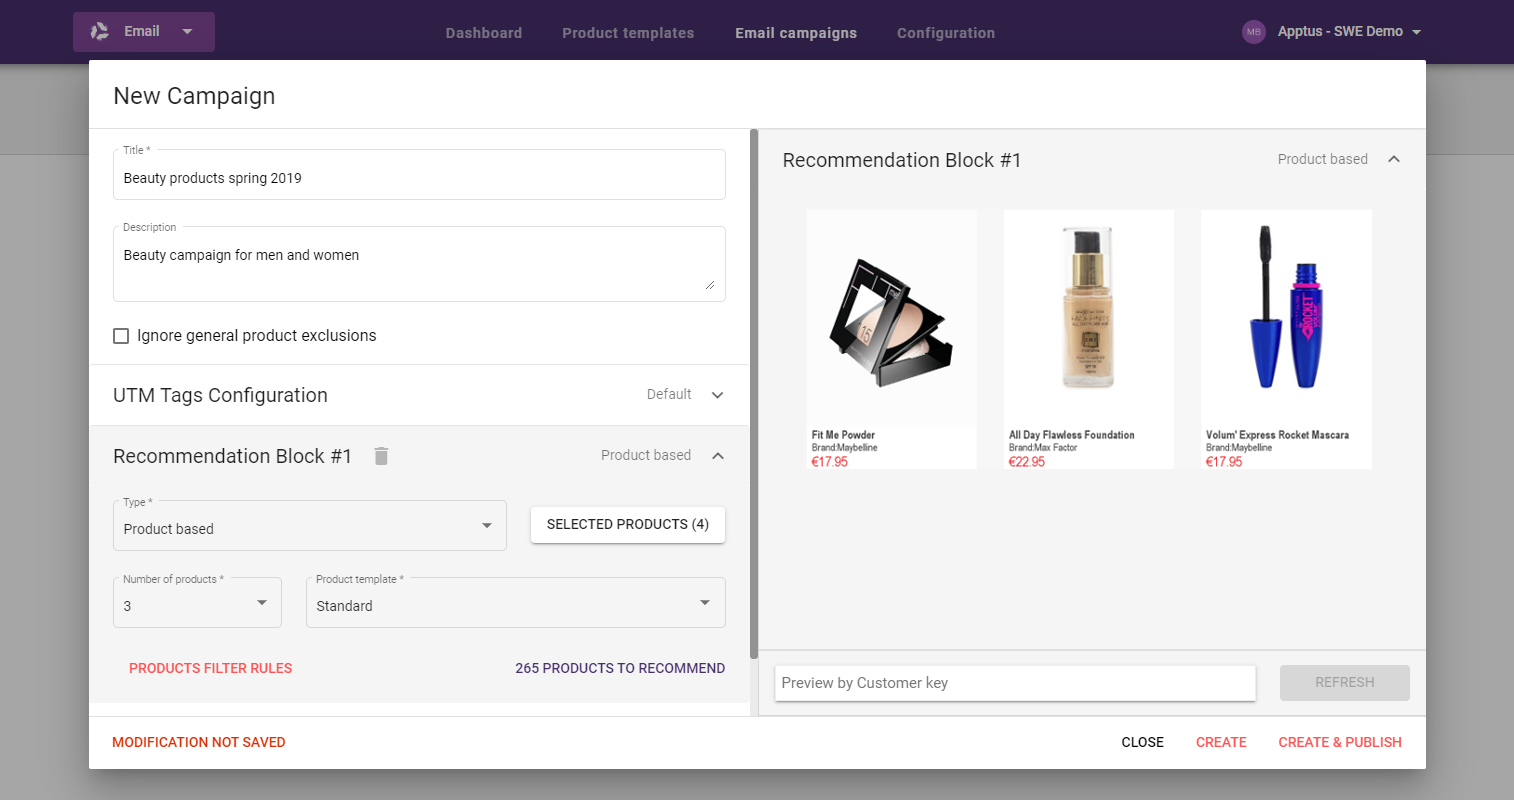
Task: Open the Product templates tab
Action: tap(628, 33)
